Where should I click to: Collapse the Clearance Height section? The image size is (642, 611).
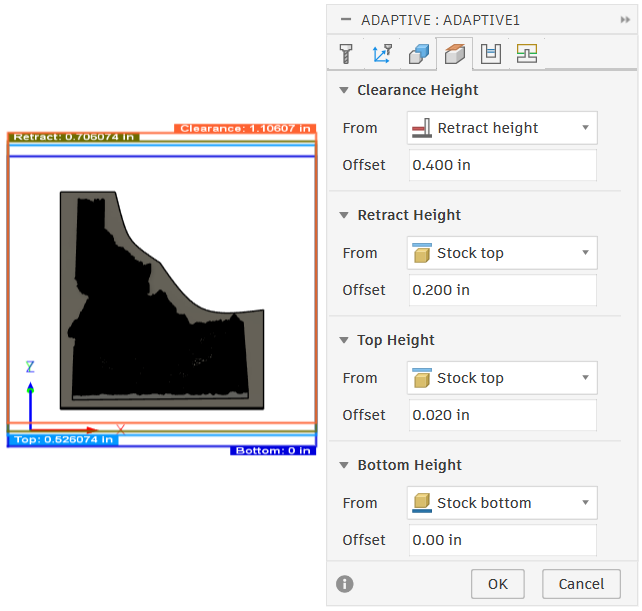(344, 90)
